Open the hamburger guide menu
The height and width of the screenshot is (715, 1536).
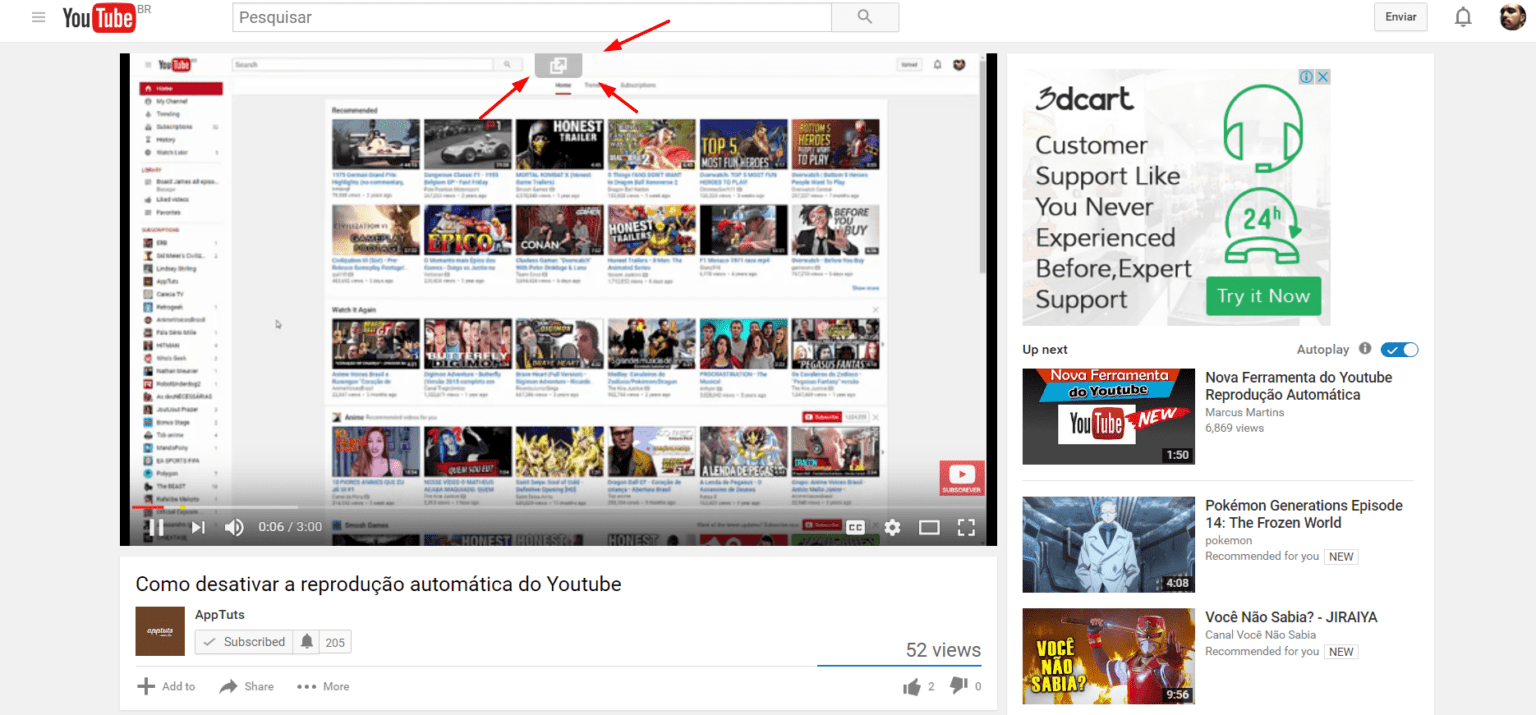click(x=38, y=17)
